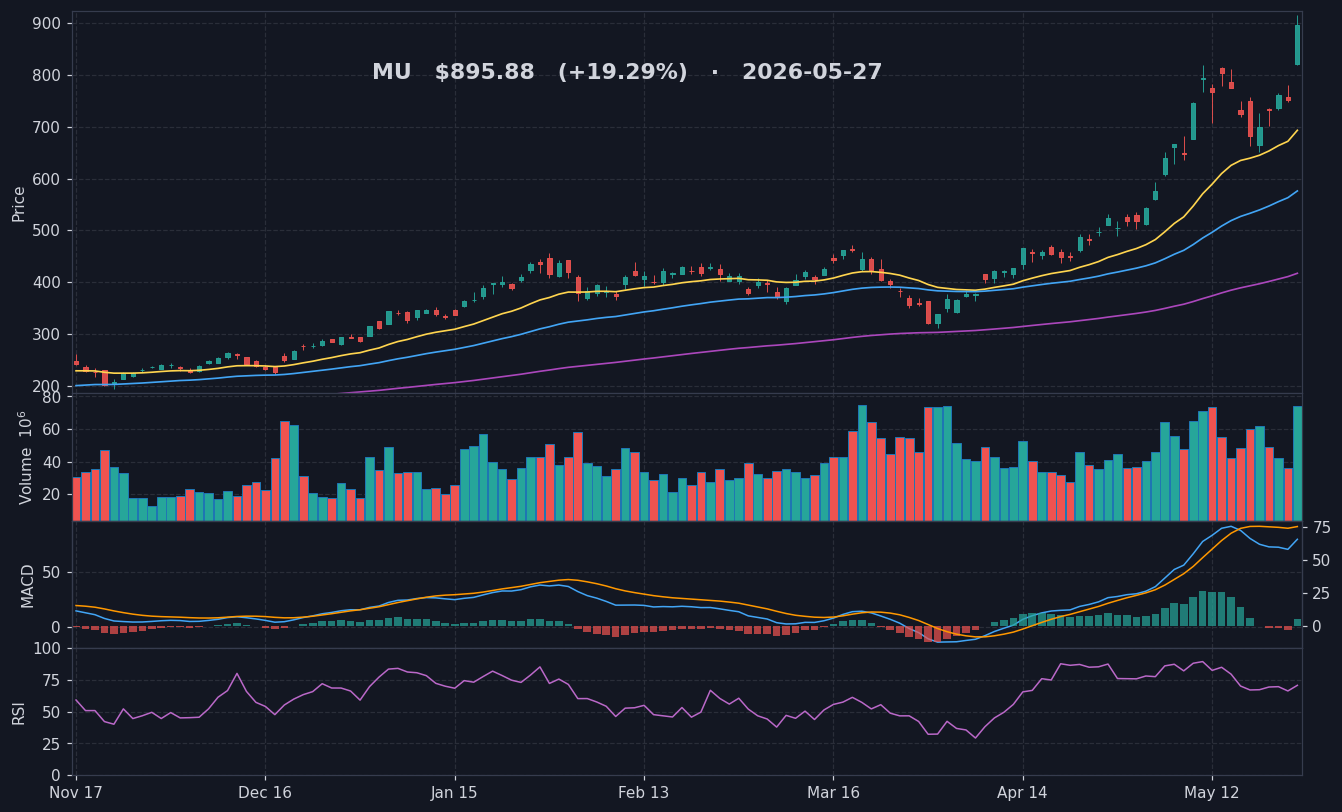
Task: Click the 900 price tick label
Action: click(x=46, y=24)
